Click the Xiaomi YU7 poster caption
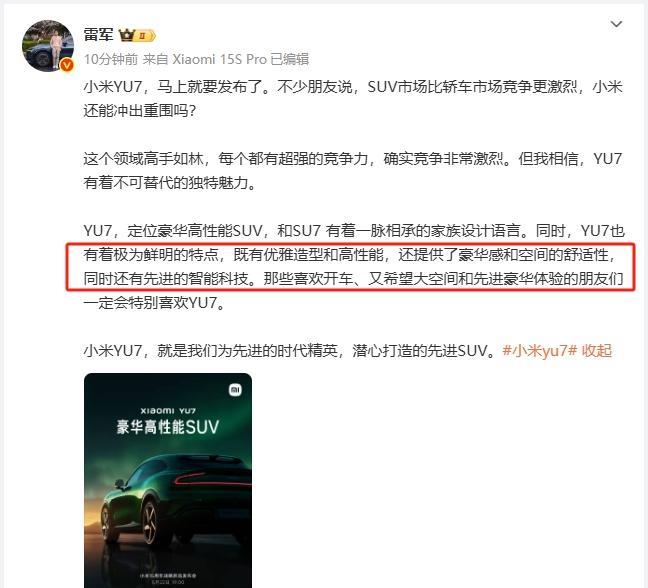 coord(168,411)
